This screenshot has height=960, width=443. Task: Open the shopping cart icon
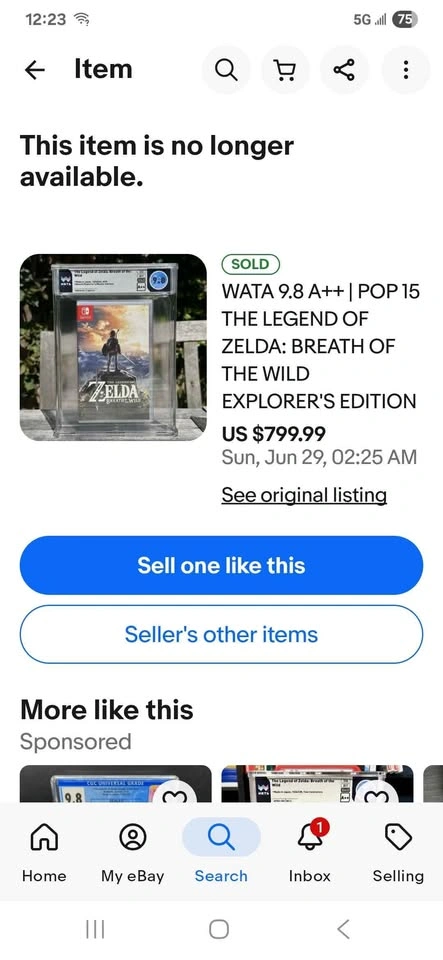(x=285, y=70)
